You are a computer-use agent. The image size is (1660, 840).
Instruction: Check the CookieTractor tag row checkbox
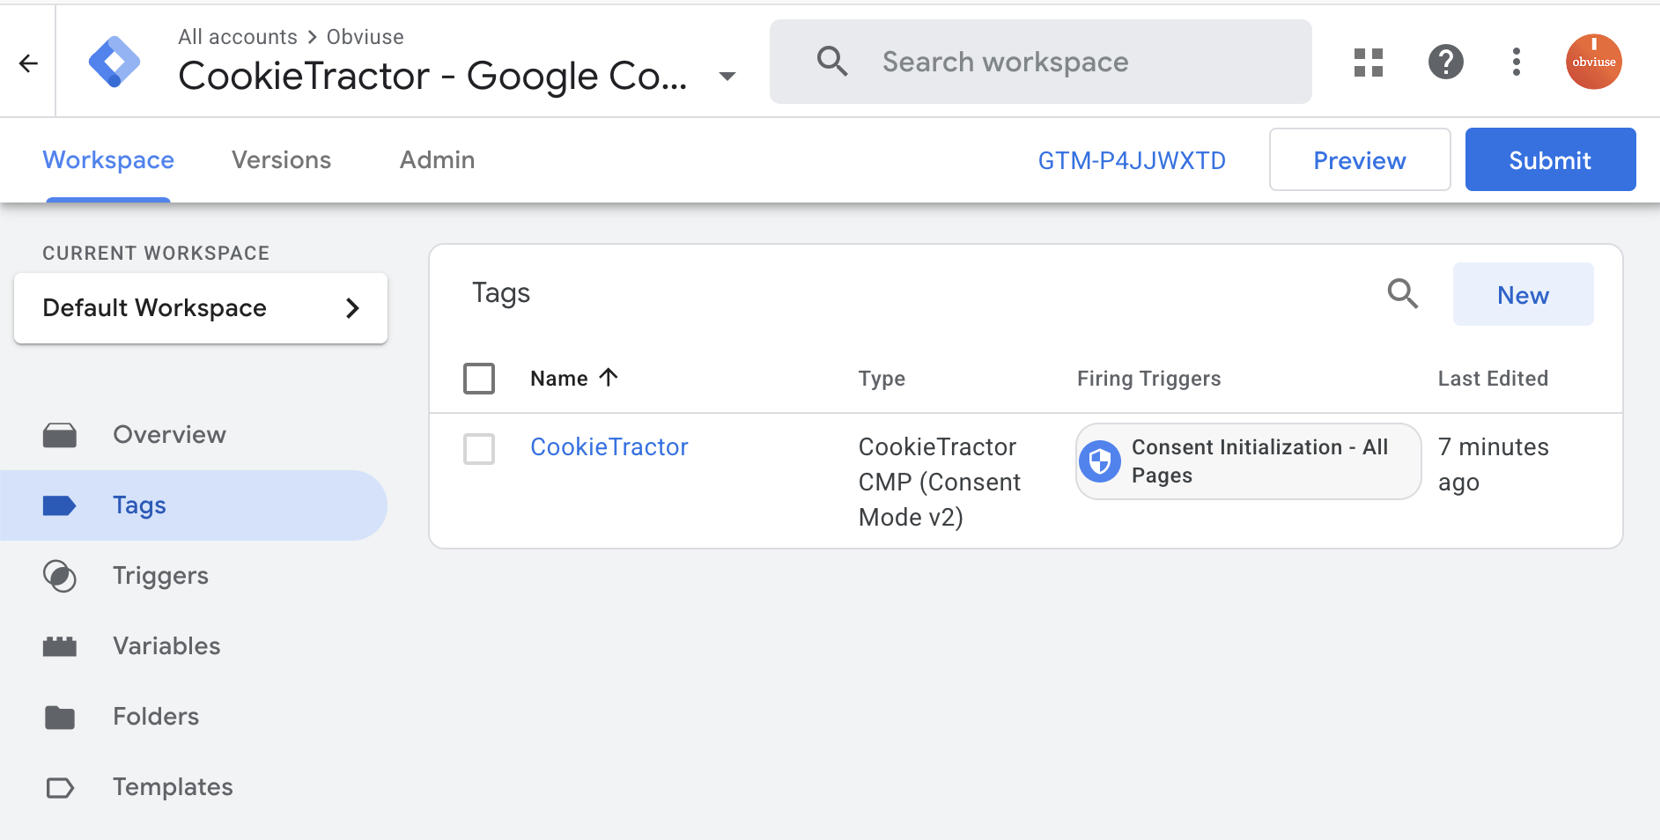click(x=479, y=449)
